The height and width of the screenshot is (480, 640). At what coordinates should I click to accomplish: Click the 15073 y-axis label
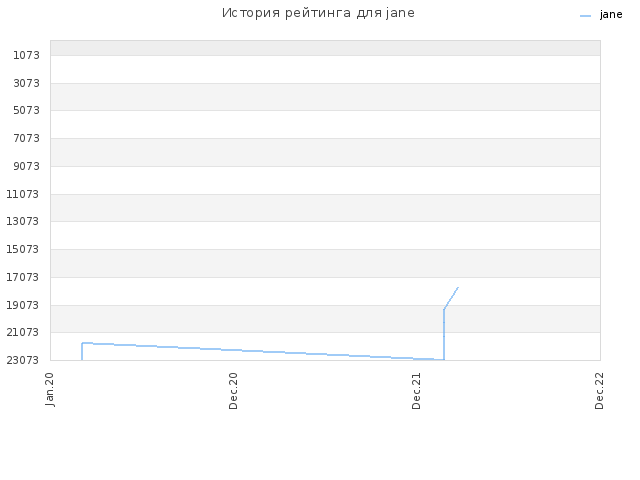click(x=23, y=249)
